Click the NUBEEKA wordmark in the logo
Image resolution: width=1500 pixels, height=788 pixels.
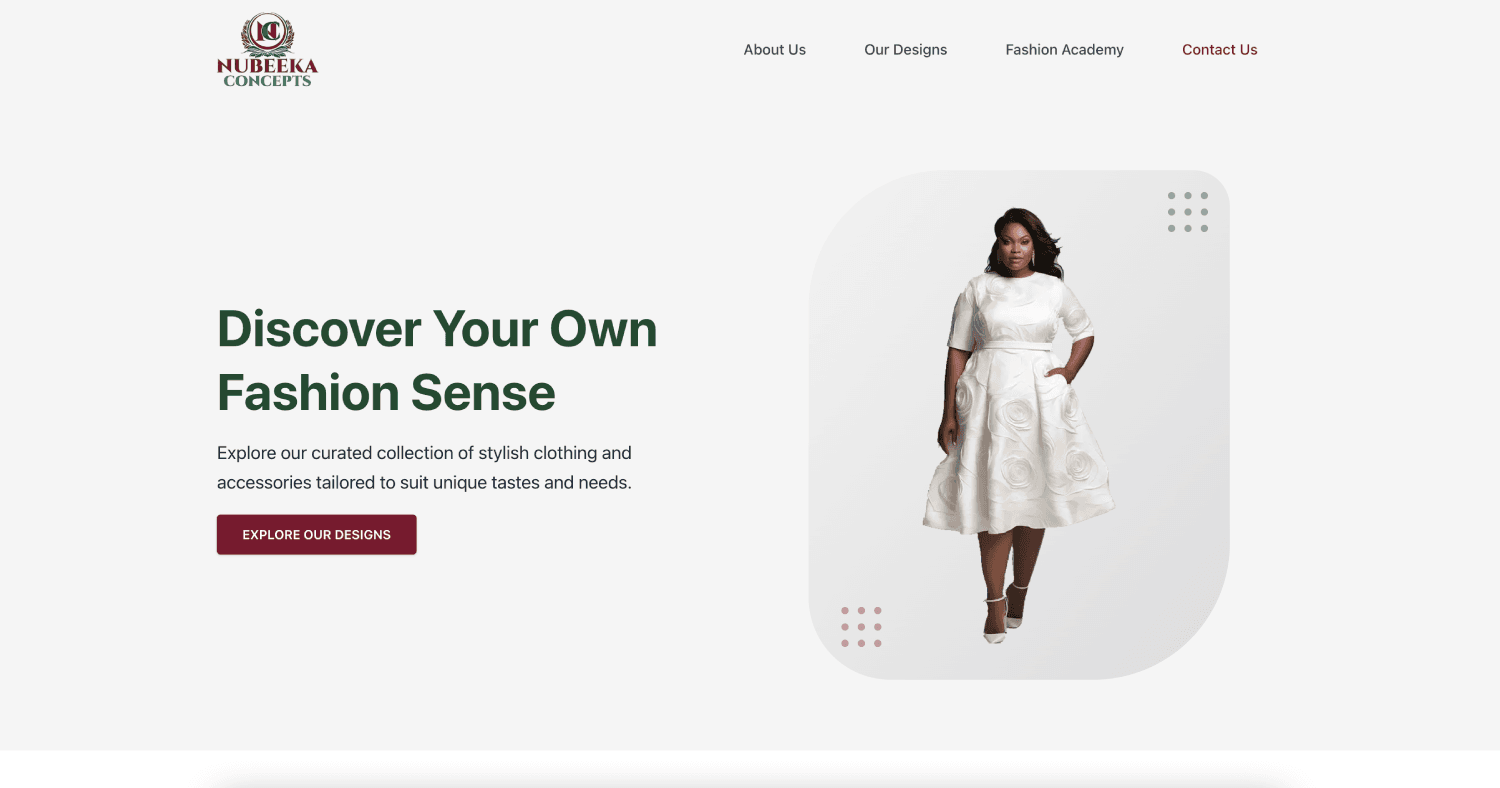tap(267, 67)
